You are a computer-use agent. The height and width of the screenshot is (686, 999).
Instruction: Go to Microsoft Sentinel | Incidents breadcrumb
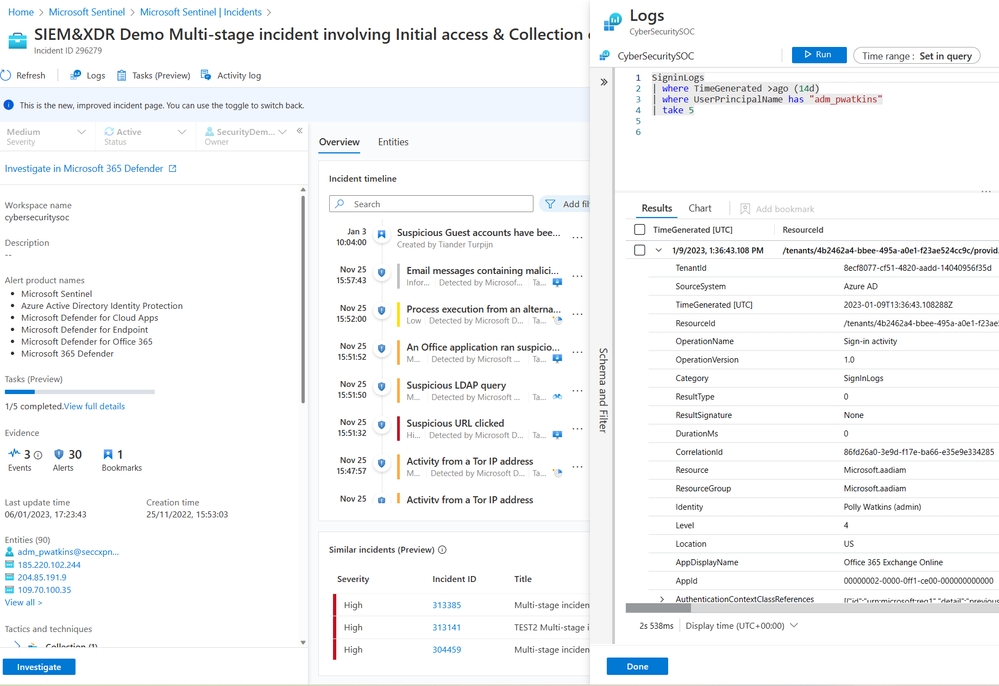(201, 12)
